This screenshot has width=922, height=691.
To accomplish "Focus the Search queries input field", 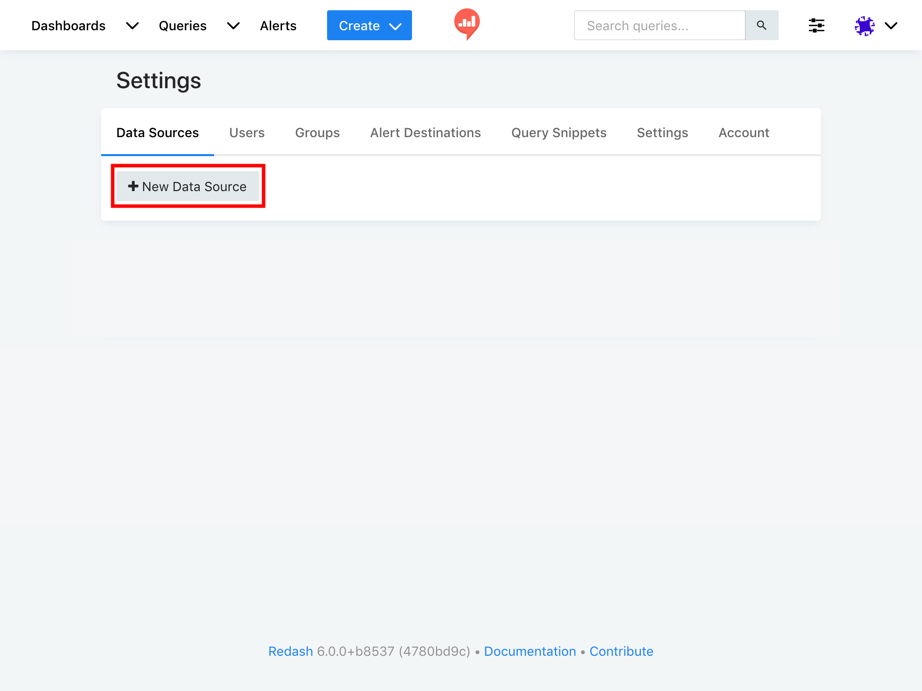I will coord(659,26).
